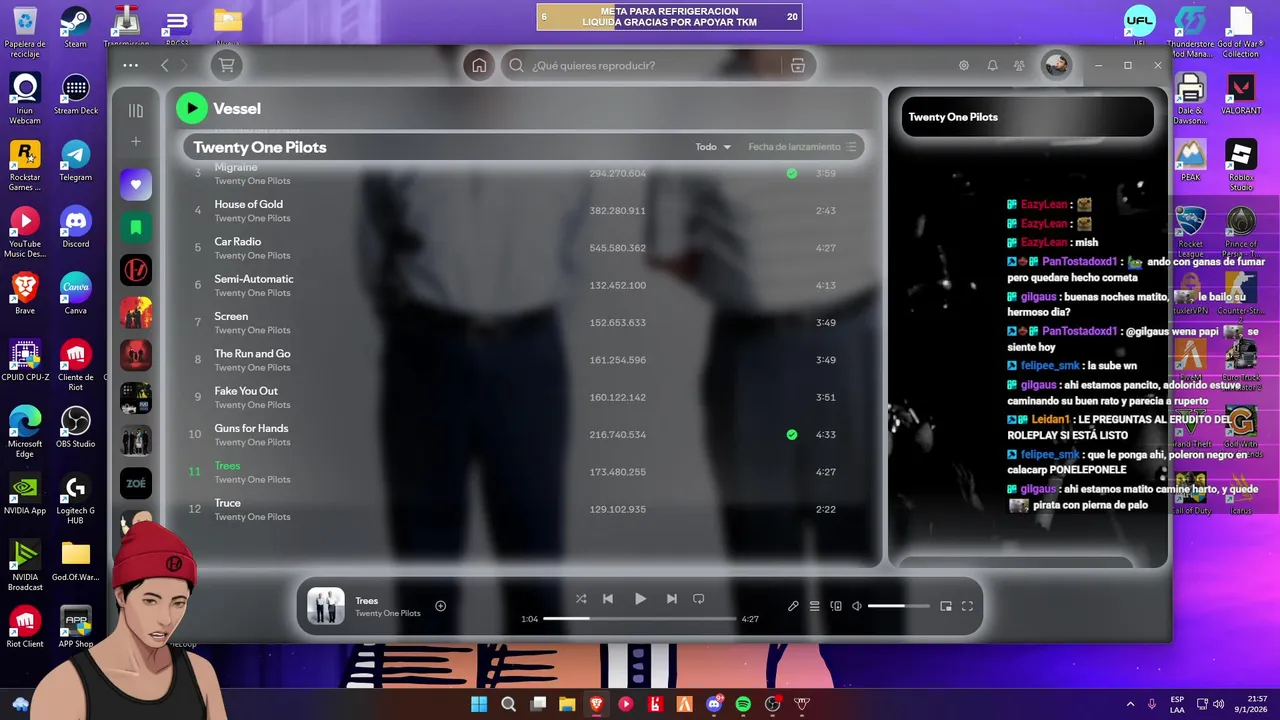The width and height of the screenshot is (1280, 720).
Task: Open the mini player
Action: [946, 606]
